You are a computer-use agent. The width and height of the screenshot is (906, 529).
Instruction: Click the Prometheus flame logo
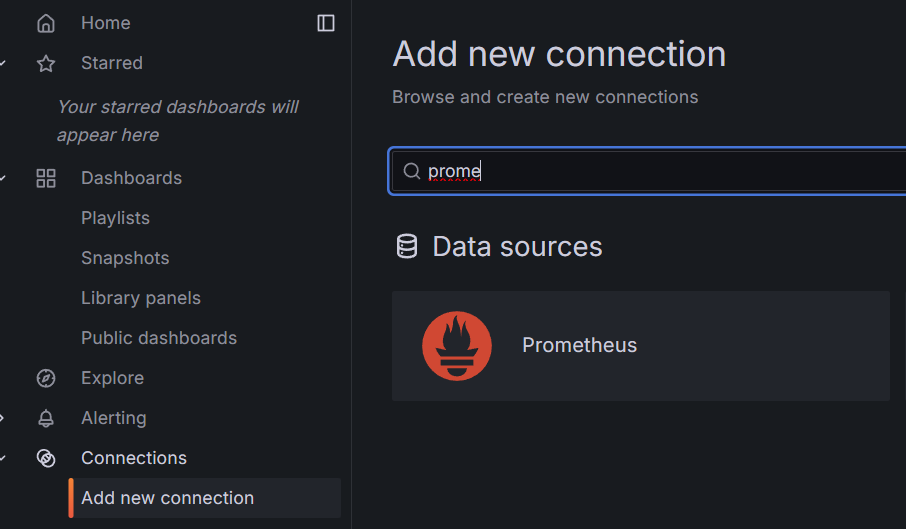[456, 346]
